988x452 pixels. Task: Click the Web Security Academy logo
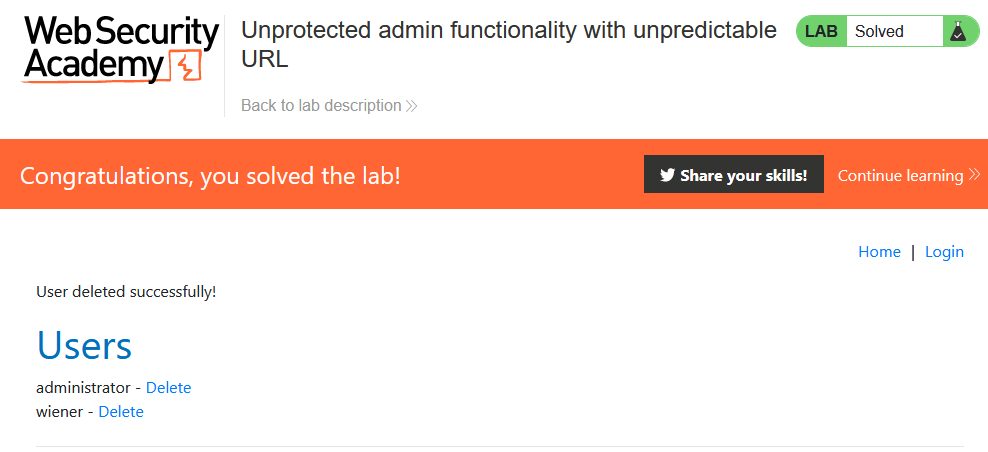point(120,49)
